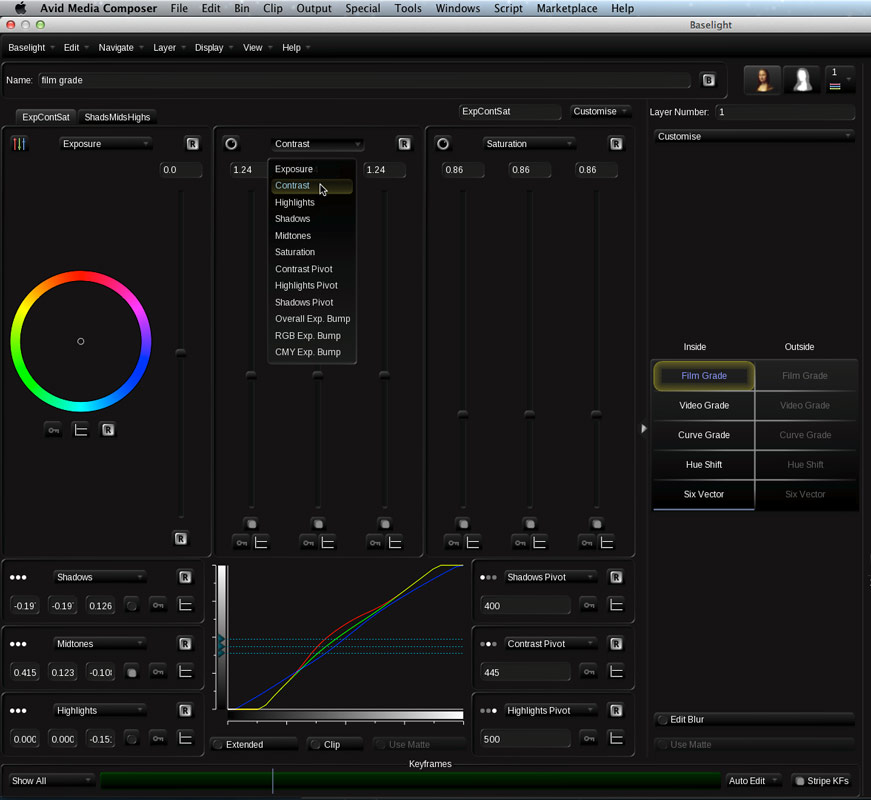Click the curve icon in Contrast Pivot row

(616, 672)
